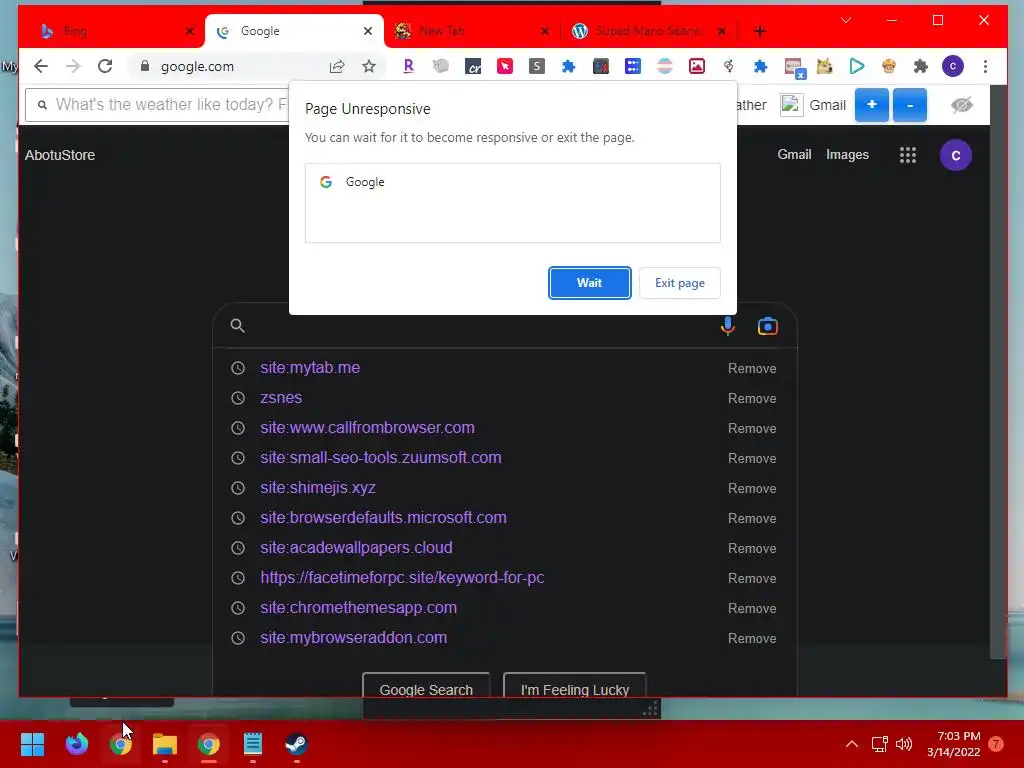The image size is (1024, 768).
Task: Bookmark the page with the star icon
Action: (369, 66)
